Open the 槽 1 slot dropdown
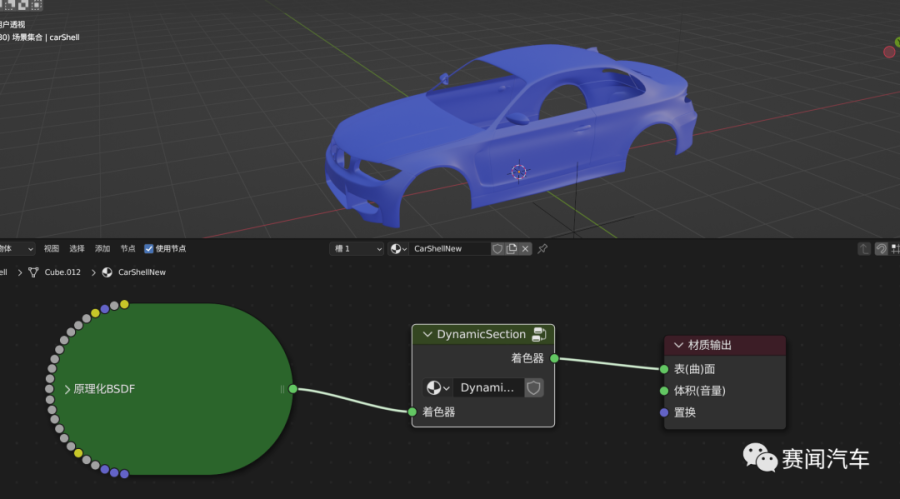The height and width of the screenshot is (499, 900). pyautogui.click(x=357, y=249)
